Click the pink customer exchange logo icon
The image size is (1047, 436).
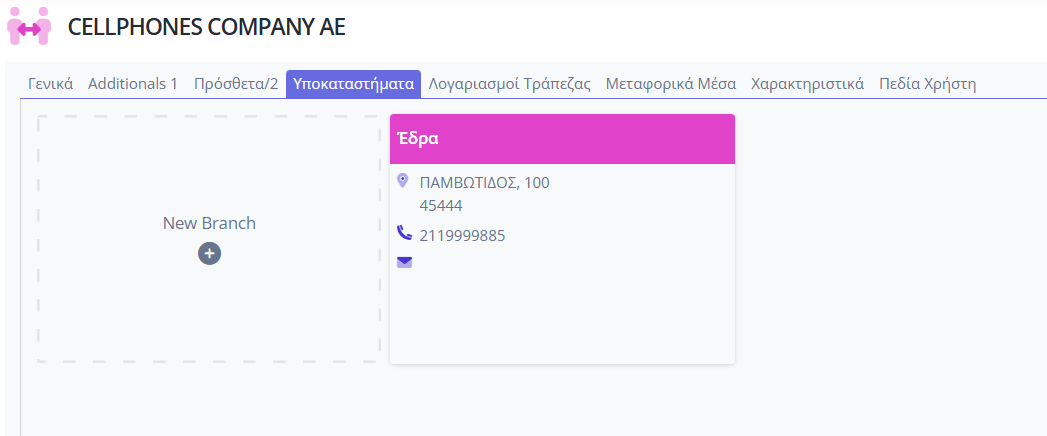tap(29, 27)
